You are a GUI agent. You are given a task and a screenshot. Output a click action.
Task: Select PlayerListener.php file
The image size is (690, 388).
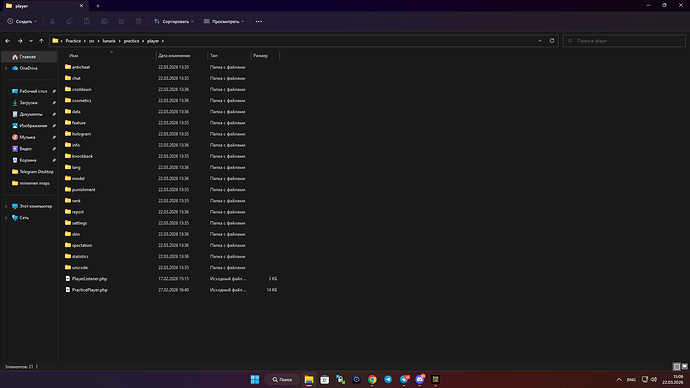[86, 278]
